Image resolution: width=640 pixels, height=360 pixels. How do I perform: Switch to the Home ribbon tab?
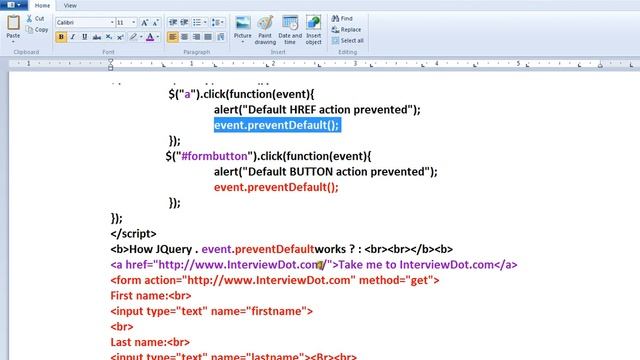click(x=42, y=5)
